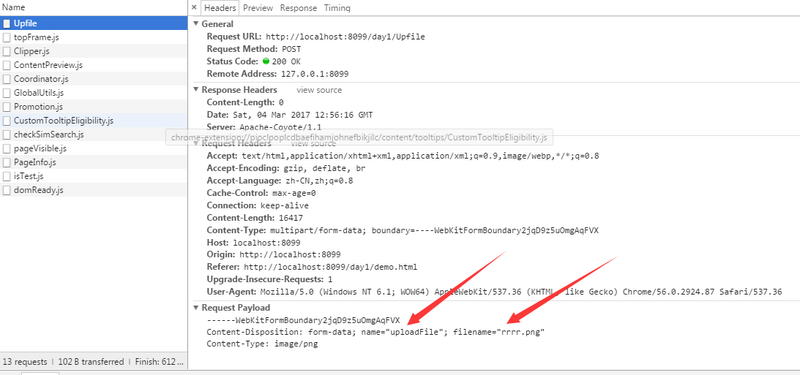Click green status dot next to 200 OK
Image resolution: width=800 pixels, height=375 pixels.
(x=266, y=61)
